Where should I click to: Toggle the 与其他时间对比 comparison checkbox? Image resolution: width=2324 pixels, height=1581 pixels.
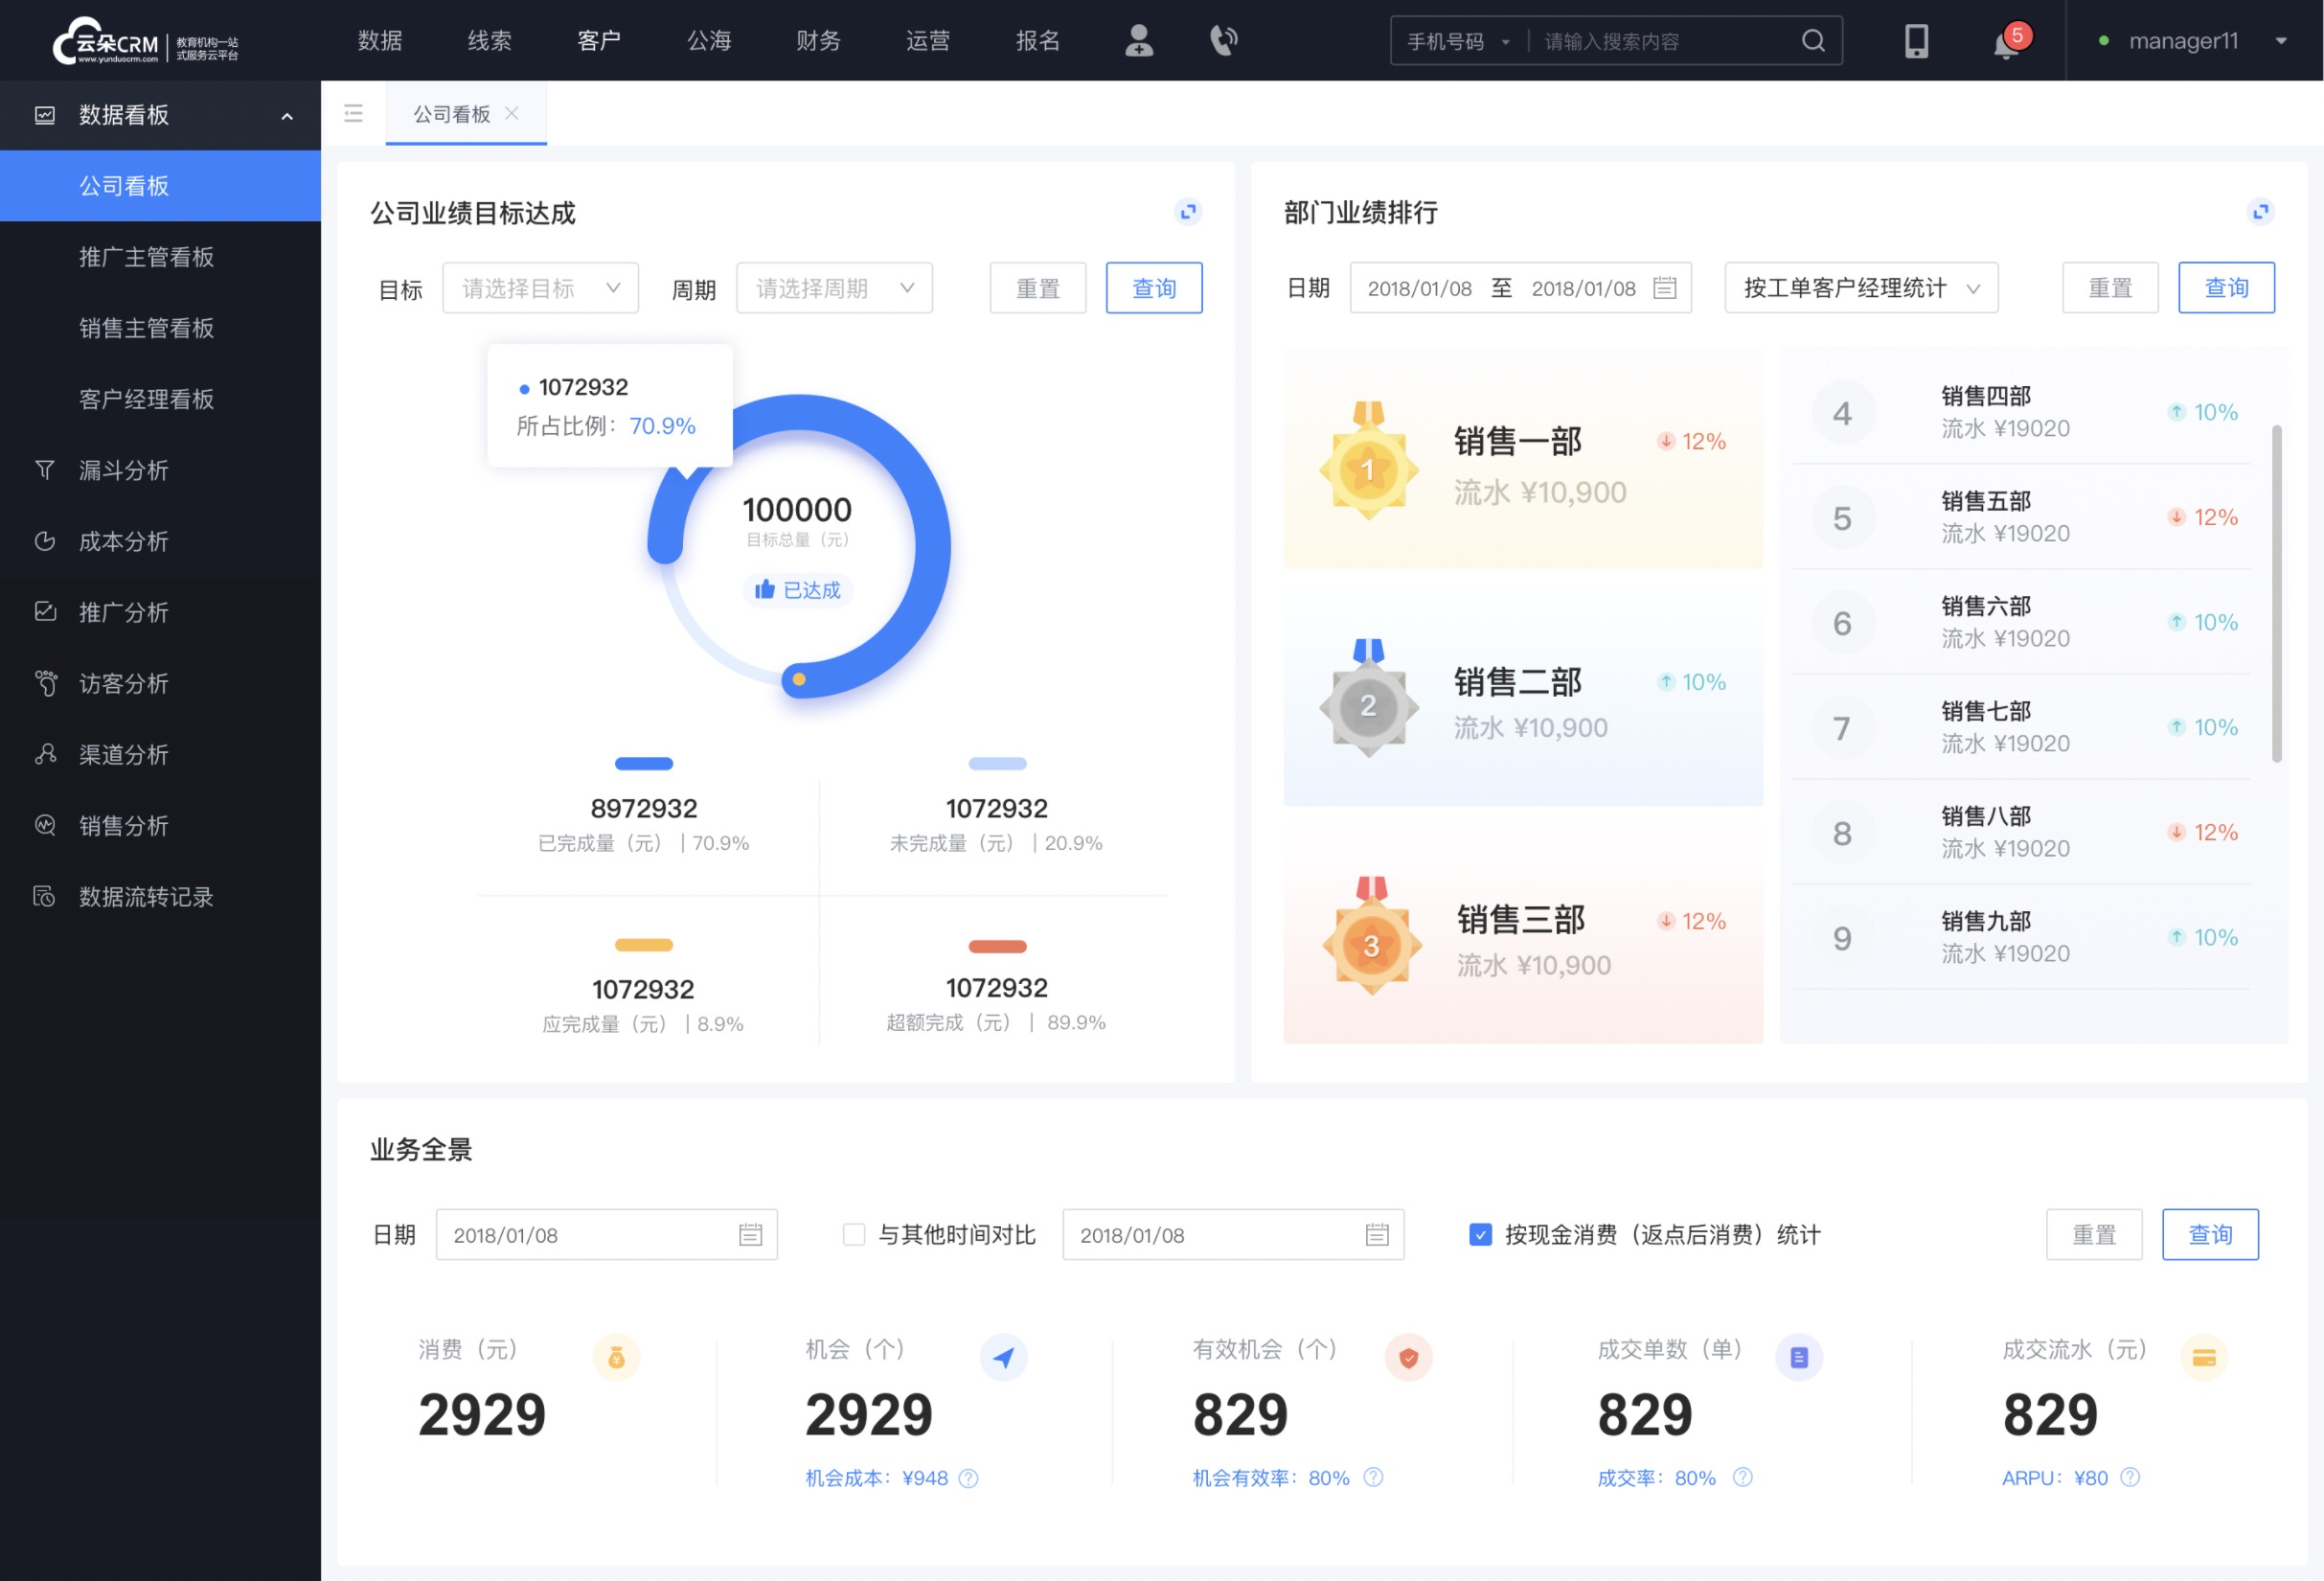tap(845, 1233)
